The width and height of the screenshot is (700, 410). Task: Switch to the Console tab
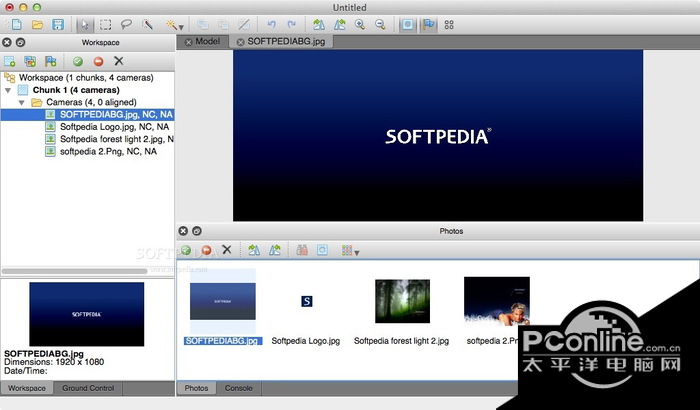pos(238,388)
